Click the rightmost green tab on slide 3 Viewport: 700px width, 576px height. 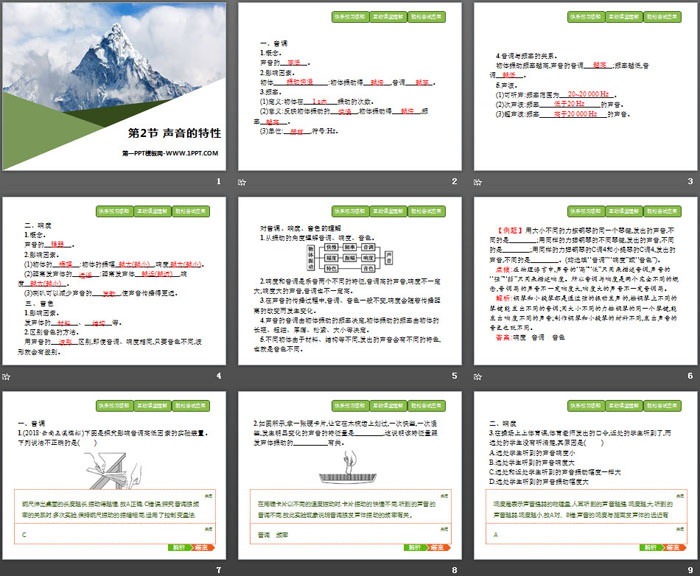662,17
